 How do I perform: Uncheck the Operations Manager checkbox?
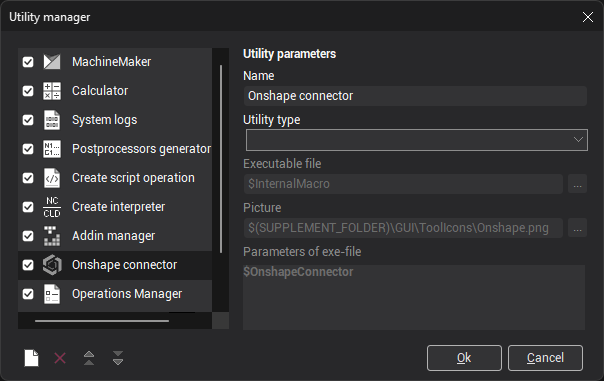tap(28, 294)
